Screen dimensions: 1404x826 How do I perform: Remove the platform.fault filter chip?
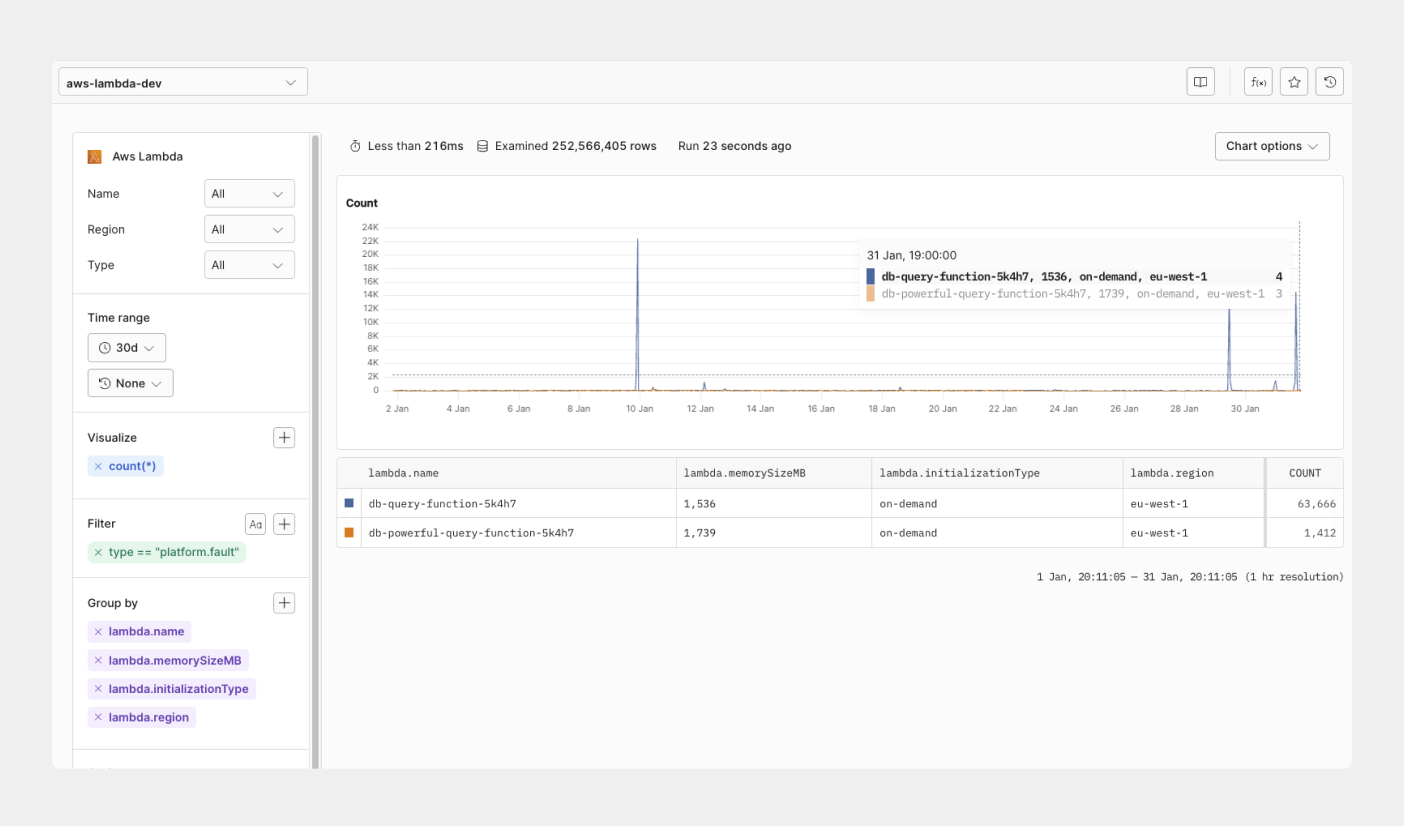[97, 551]
